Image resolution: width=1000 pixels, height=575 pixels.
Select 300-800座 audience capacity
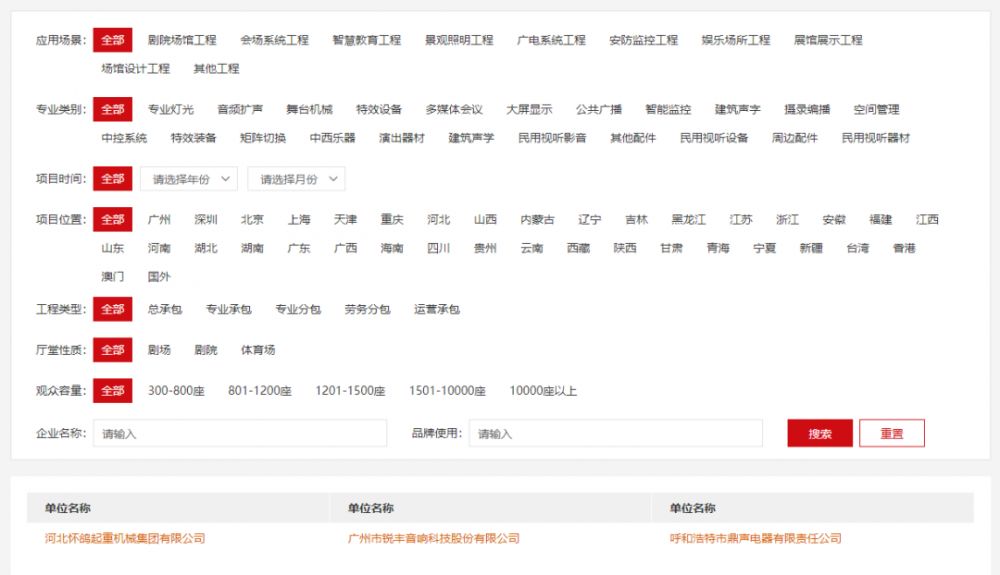point(176,391)
